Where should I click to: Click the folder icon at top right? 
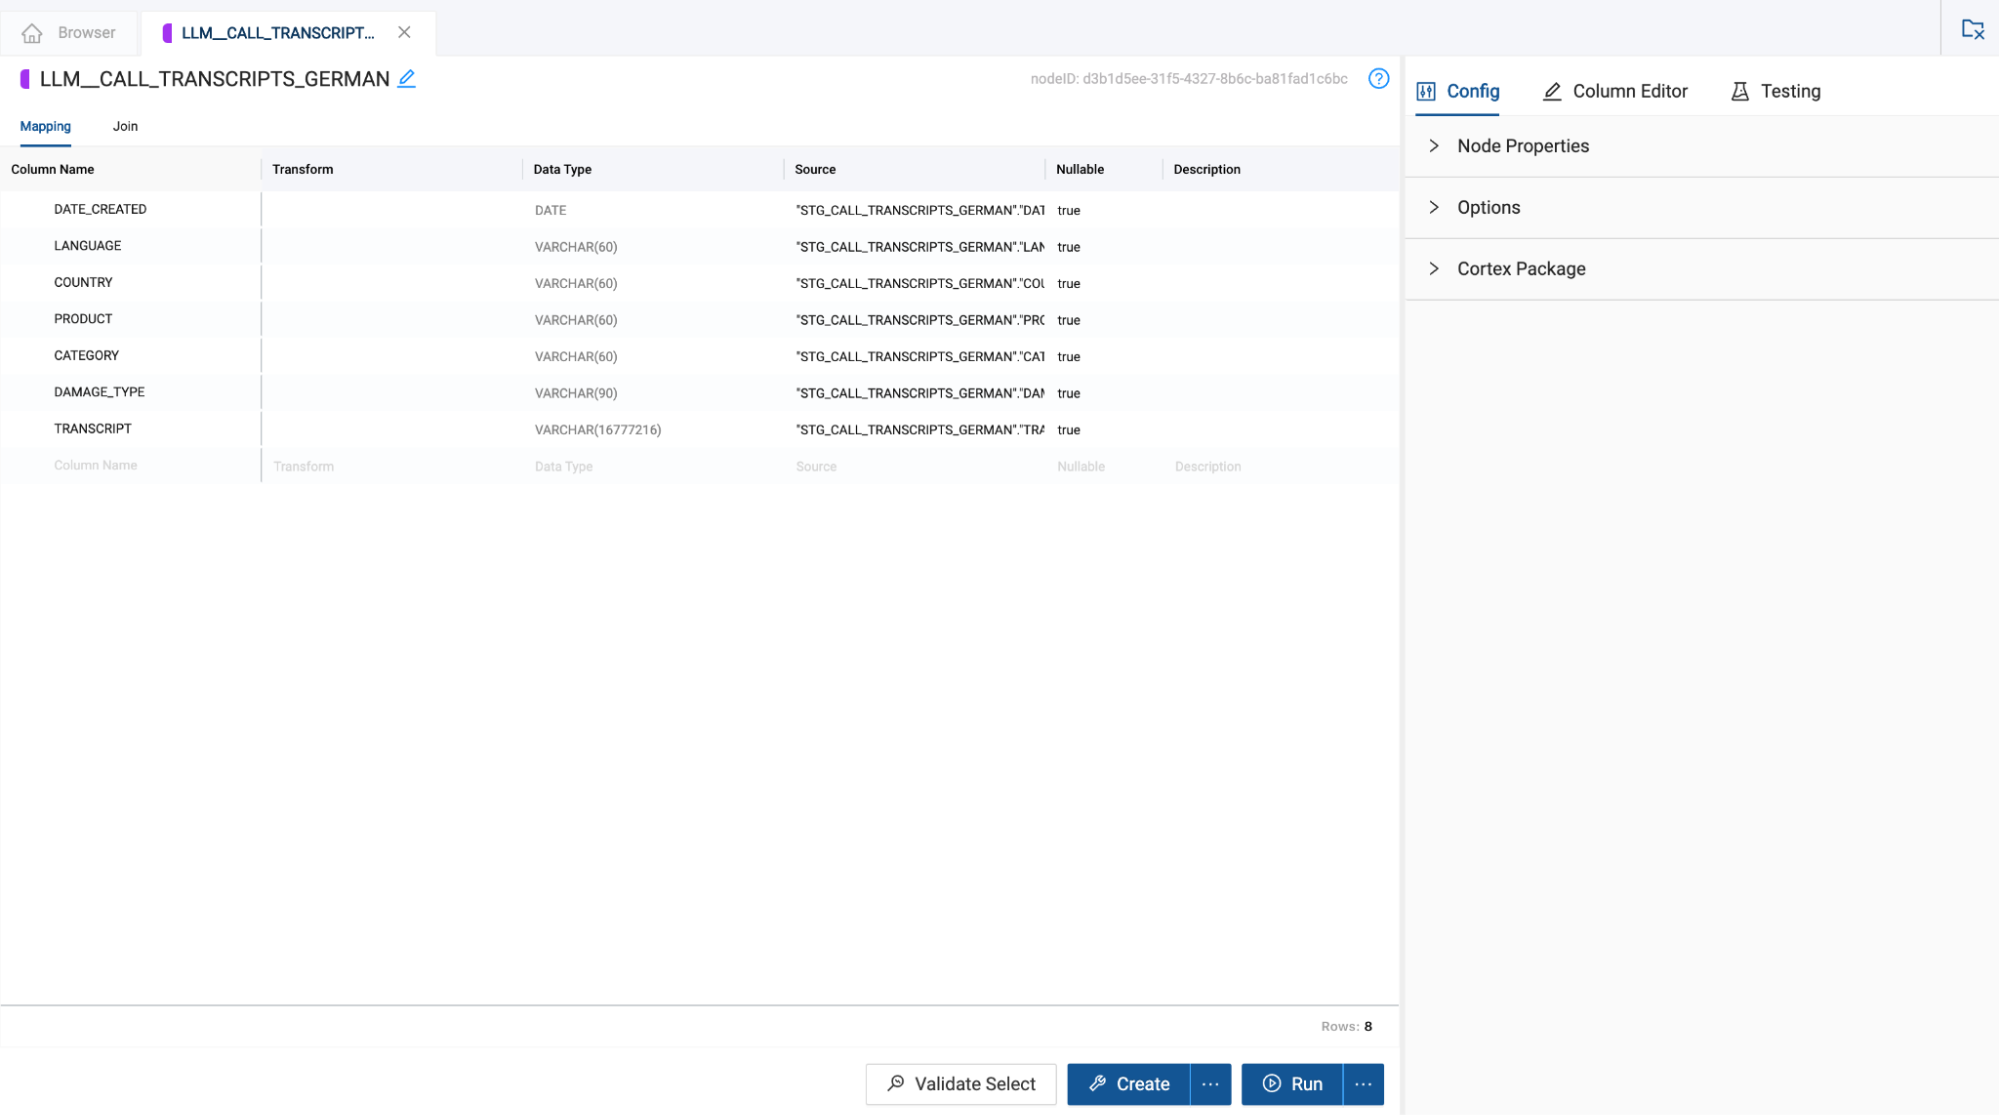point(1971,29)
